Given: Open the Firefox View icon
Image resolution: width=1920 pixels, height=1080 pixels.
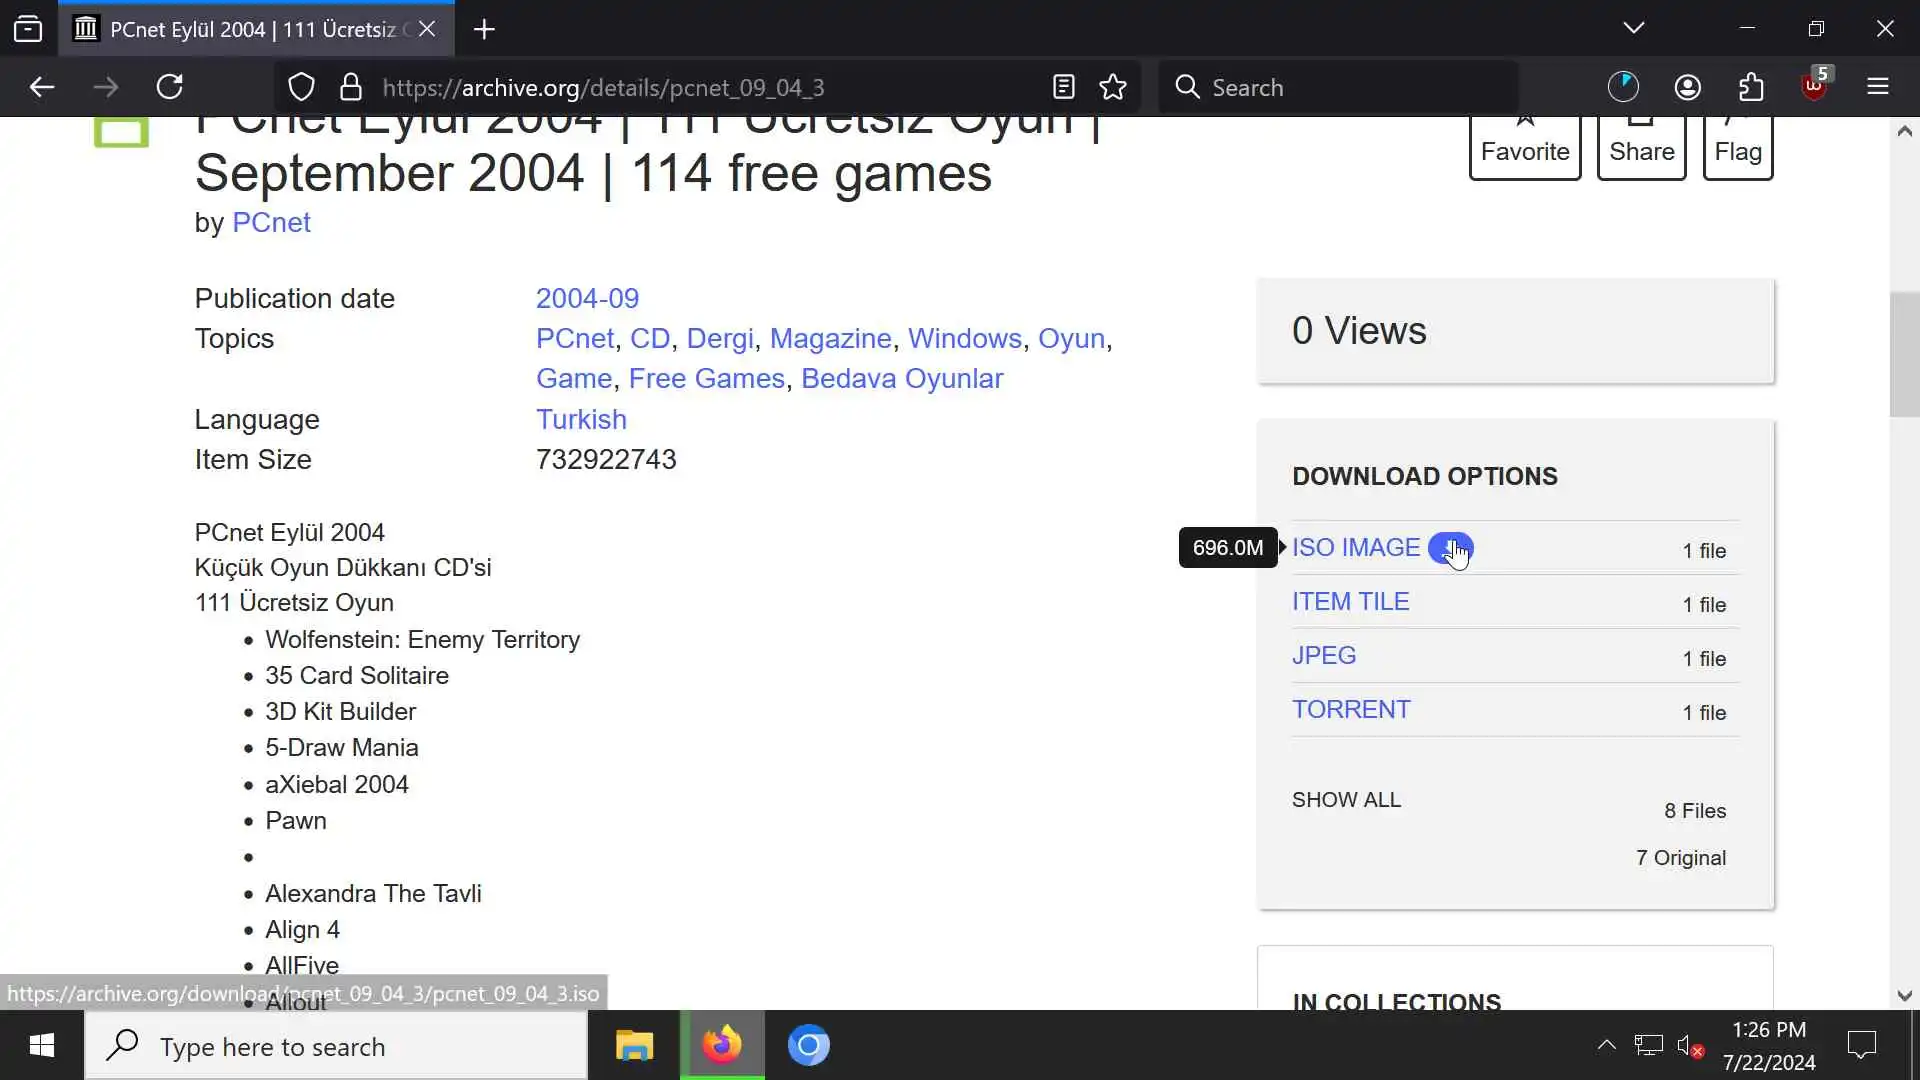Looking at the screenshot, I should tap(28, 29).
